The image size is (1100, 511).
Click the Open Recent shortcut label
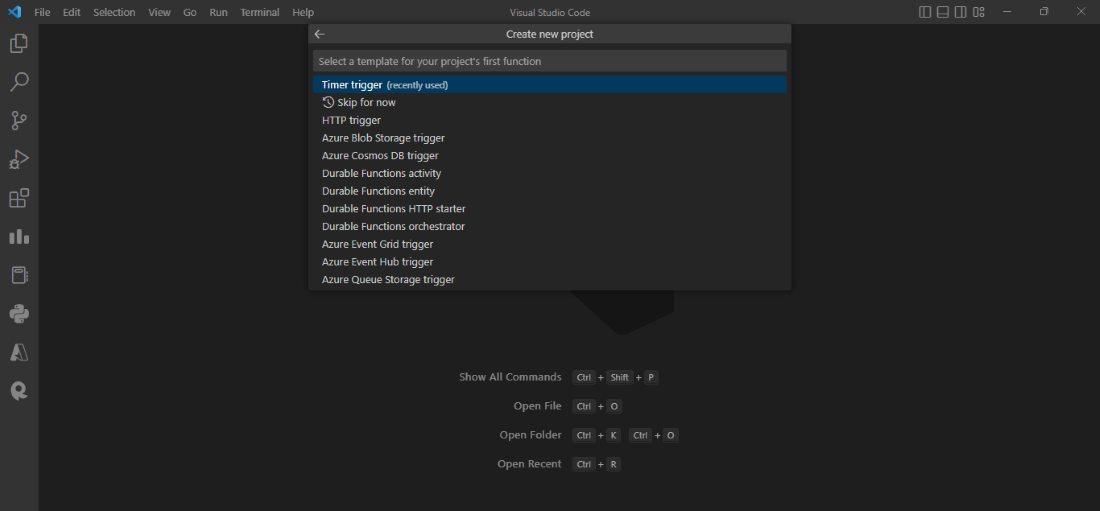tap(530, 464)
